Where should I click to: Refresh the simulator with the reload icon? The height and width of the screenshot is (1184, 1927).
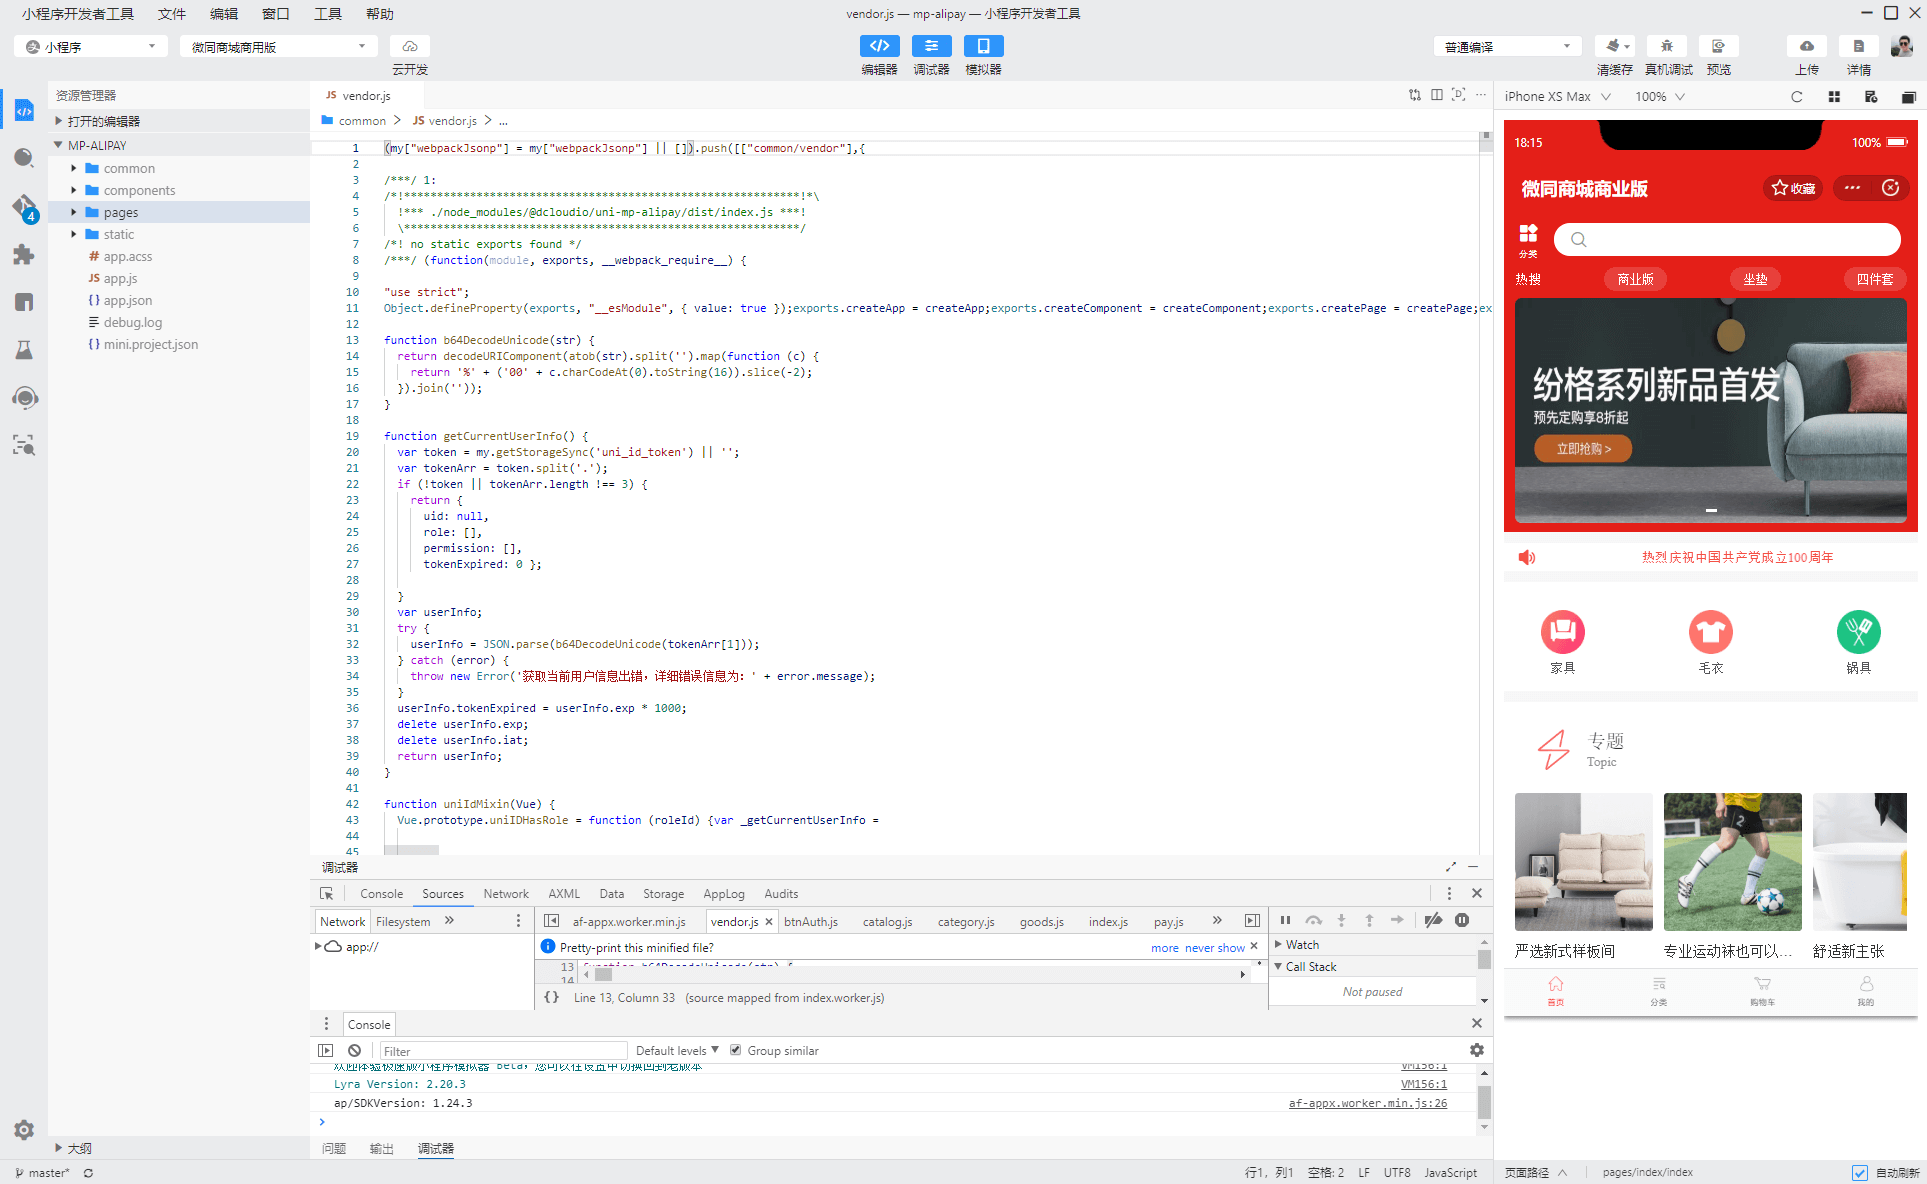(1796, 97)
